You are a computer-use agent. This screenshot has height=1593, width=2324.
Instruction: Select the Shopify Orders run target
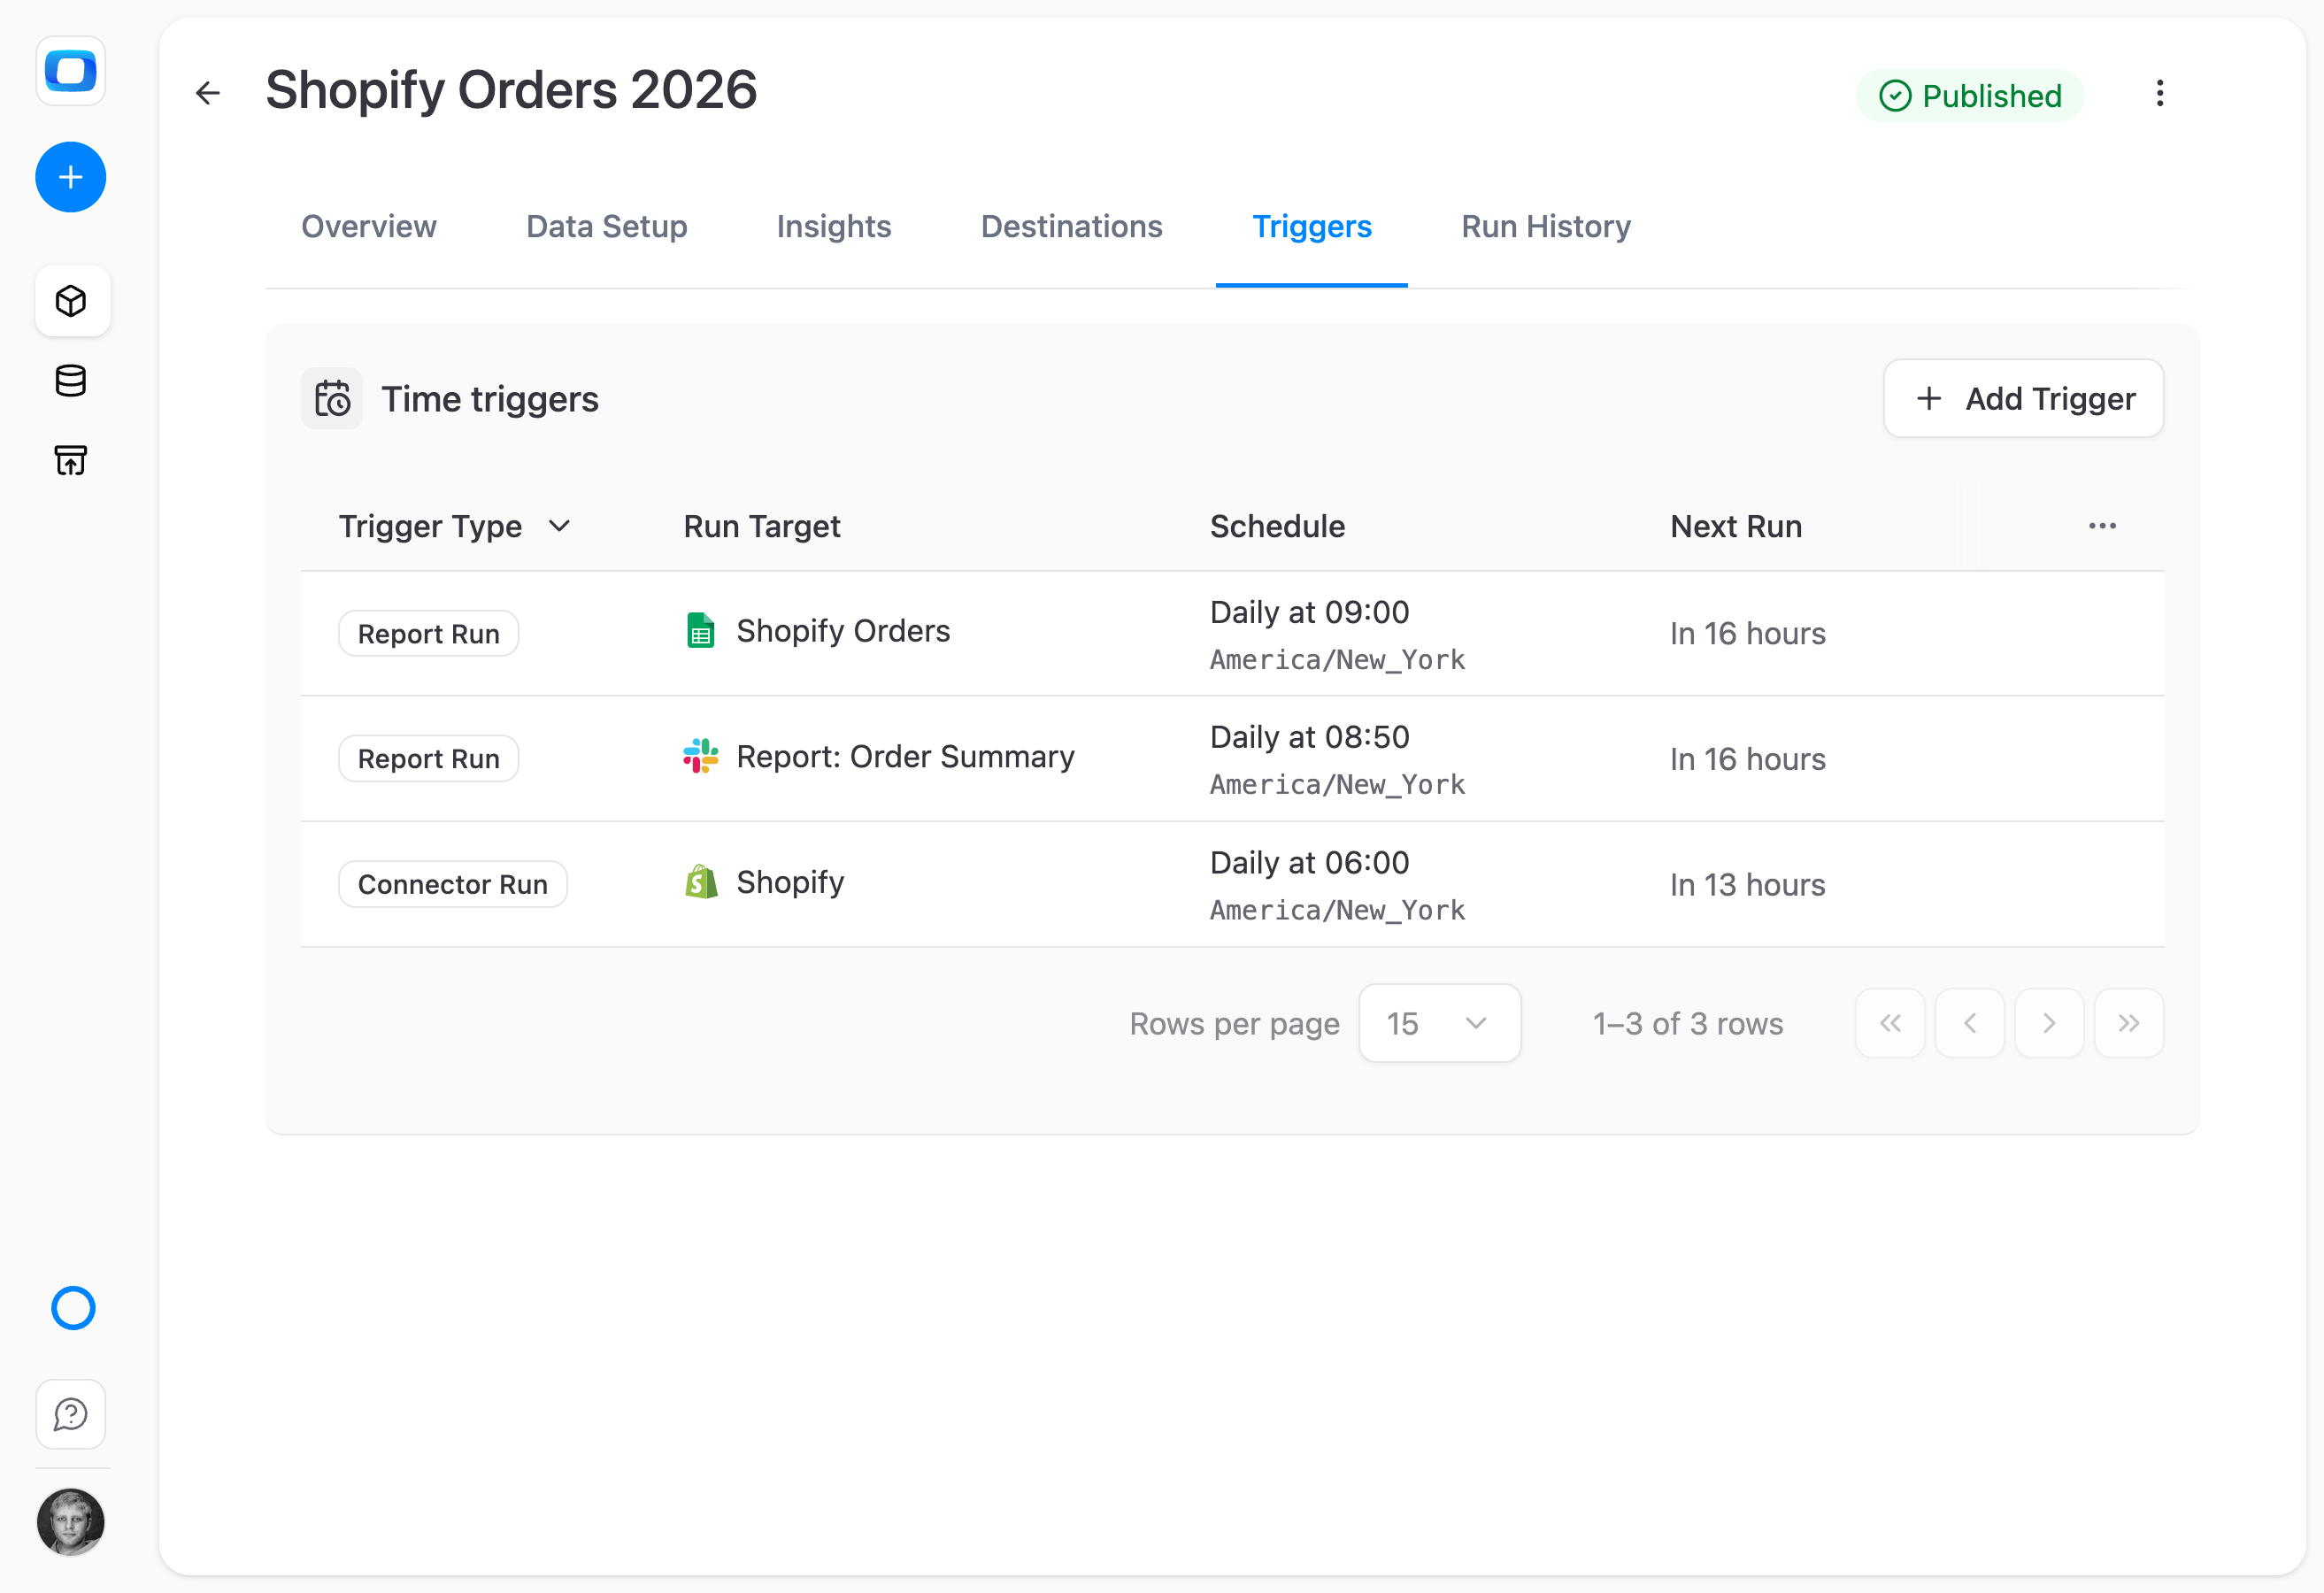pos(843,631)
